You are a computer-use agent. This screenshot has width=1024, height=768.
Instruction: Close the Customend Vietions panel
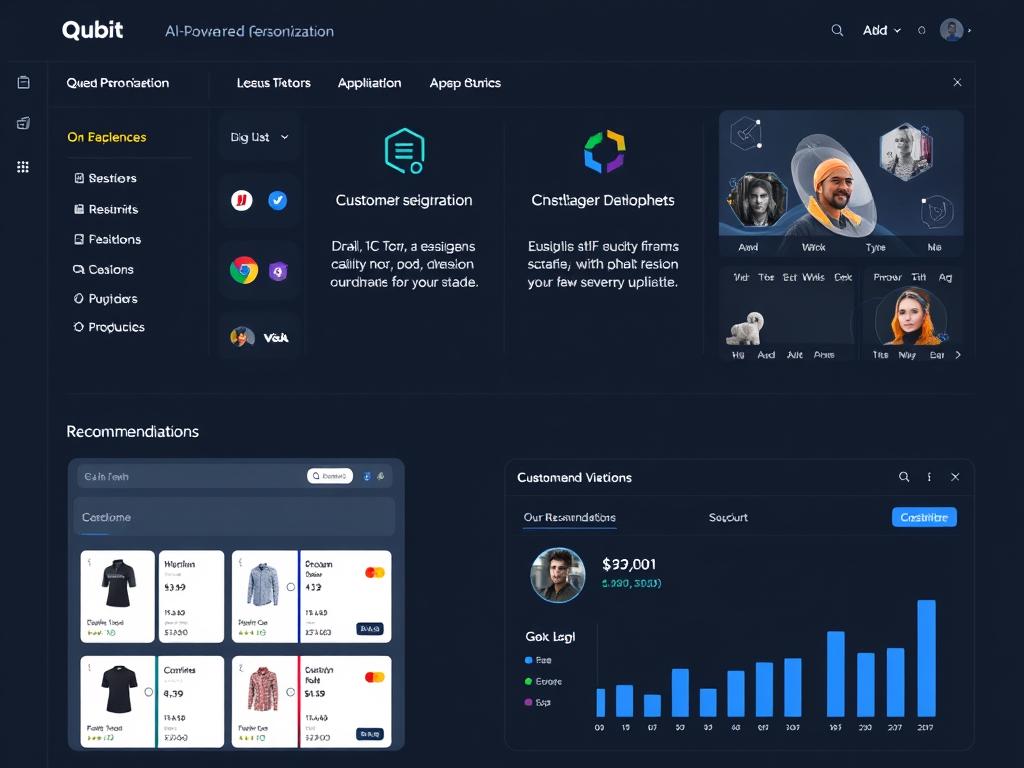(x=955, y=477)
